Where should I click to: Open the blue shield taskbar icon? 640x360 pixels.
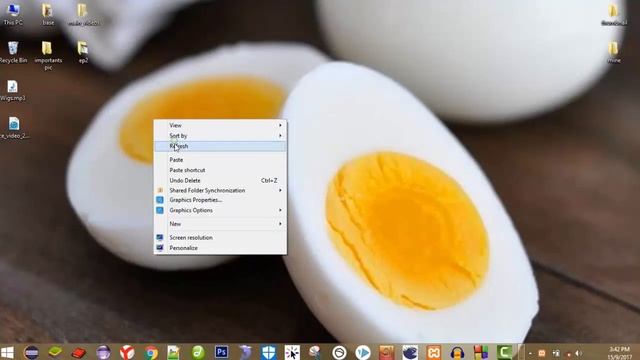click(269, 352)
